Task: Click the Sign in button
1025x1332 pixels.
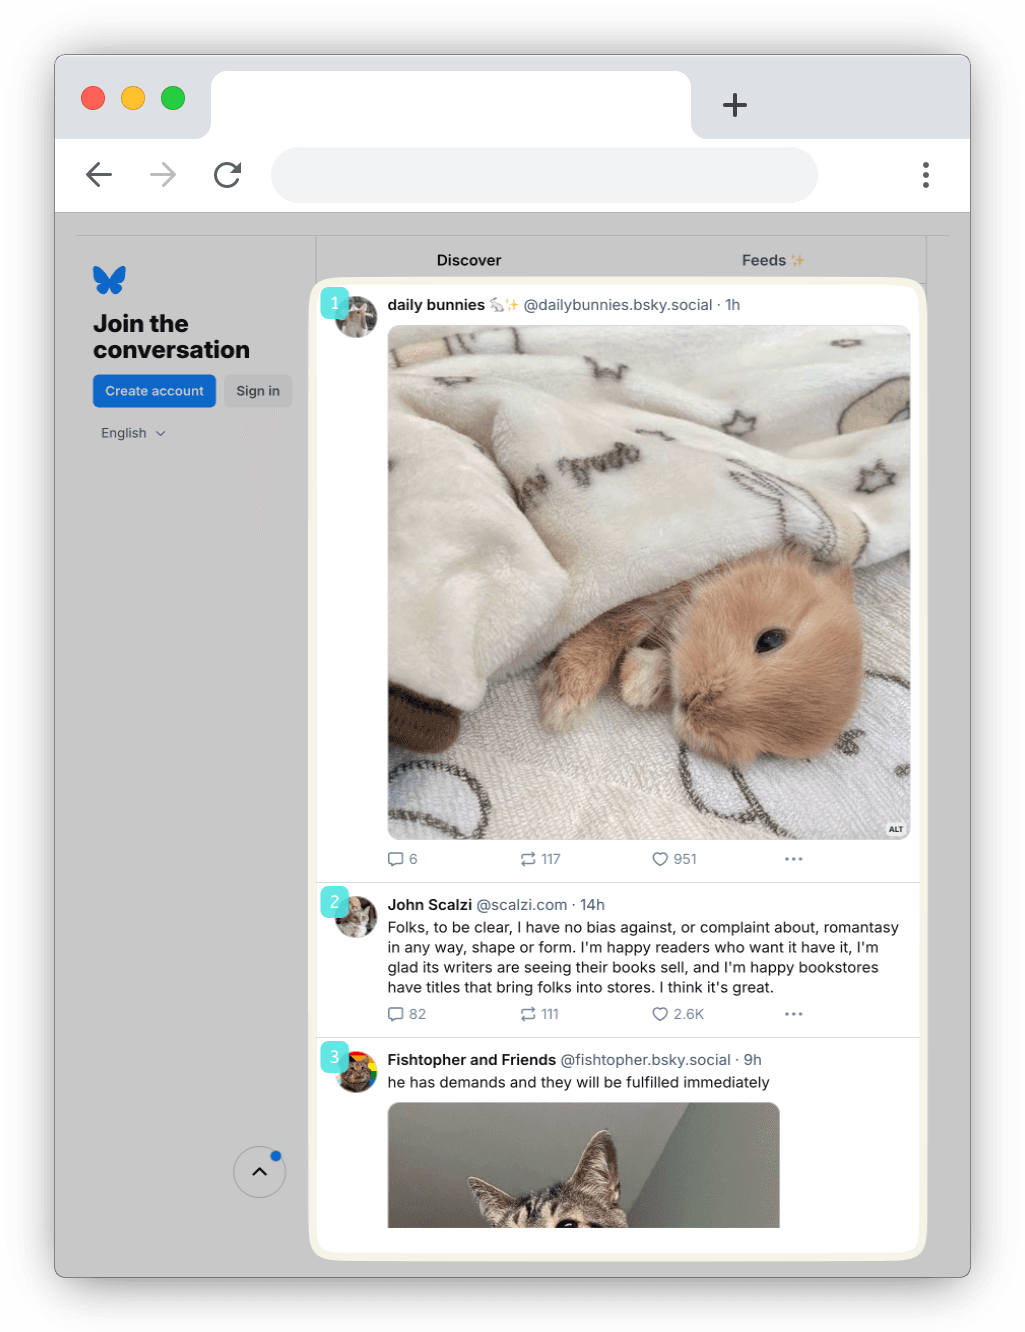Action: (x=257, y=390)
